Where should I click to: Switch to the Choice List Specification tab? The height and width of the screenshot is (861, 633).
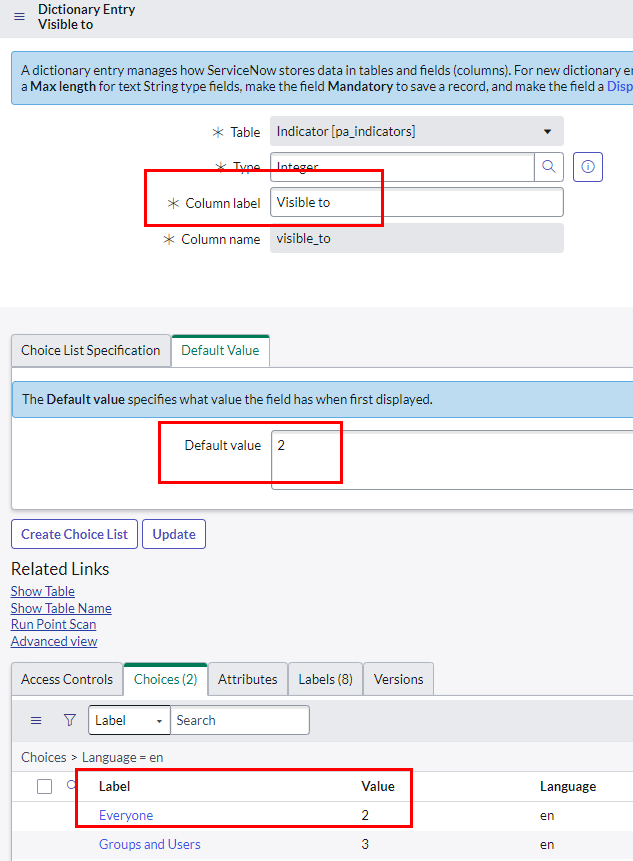click(x=91, y=351)
